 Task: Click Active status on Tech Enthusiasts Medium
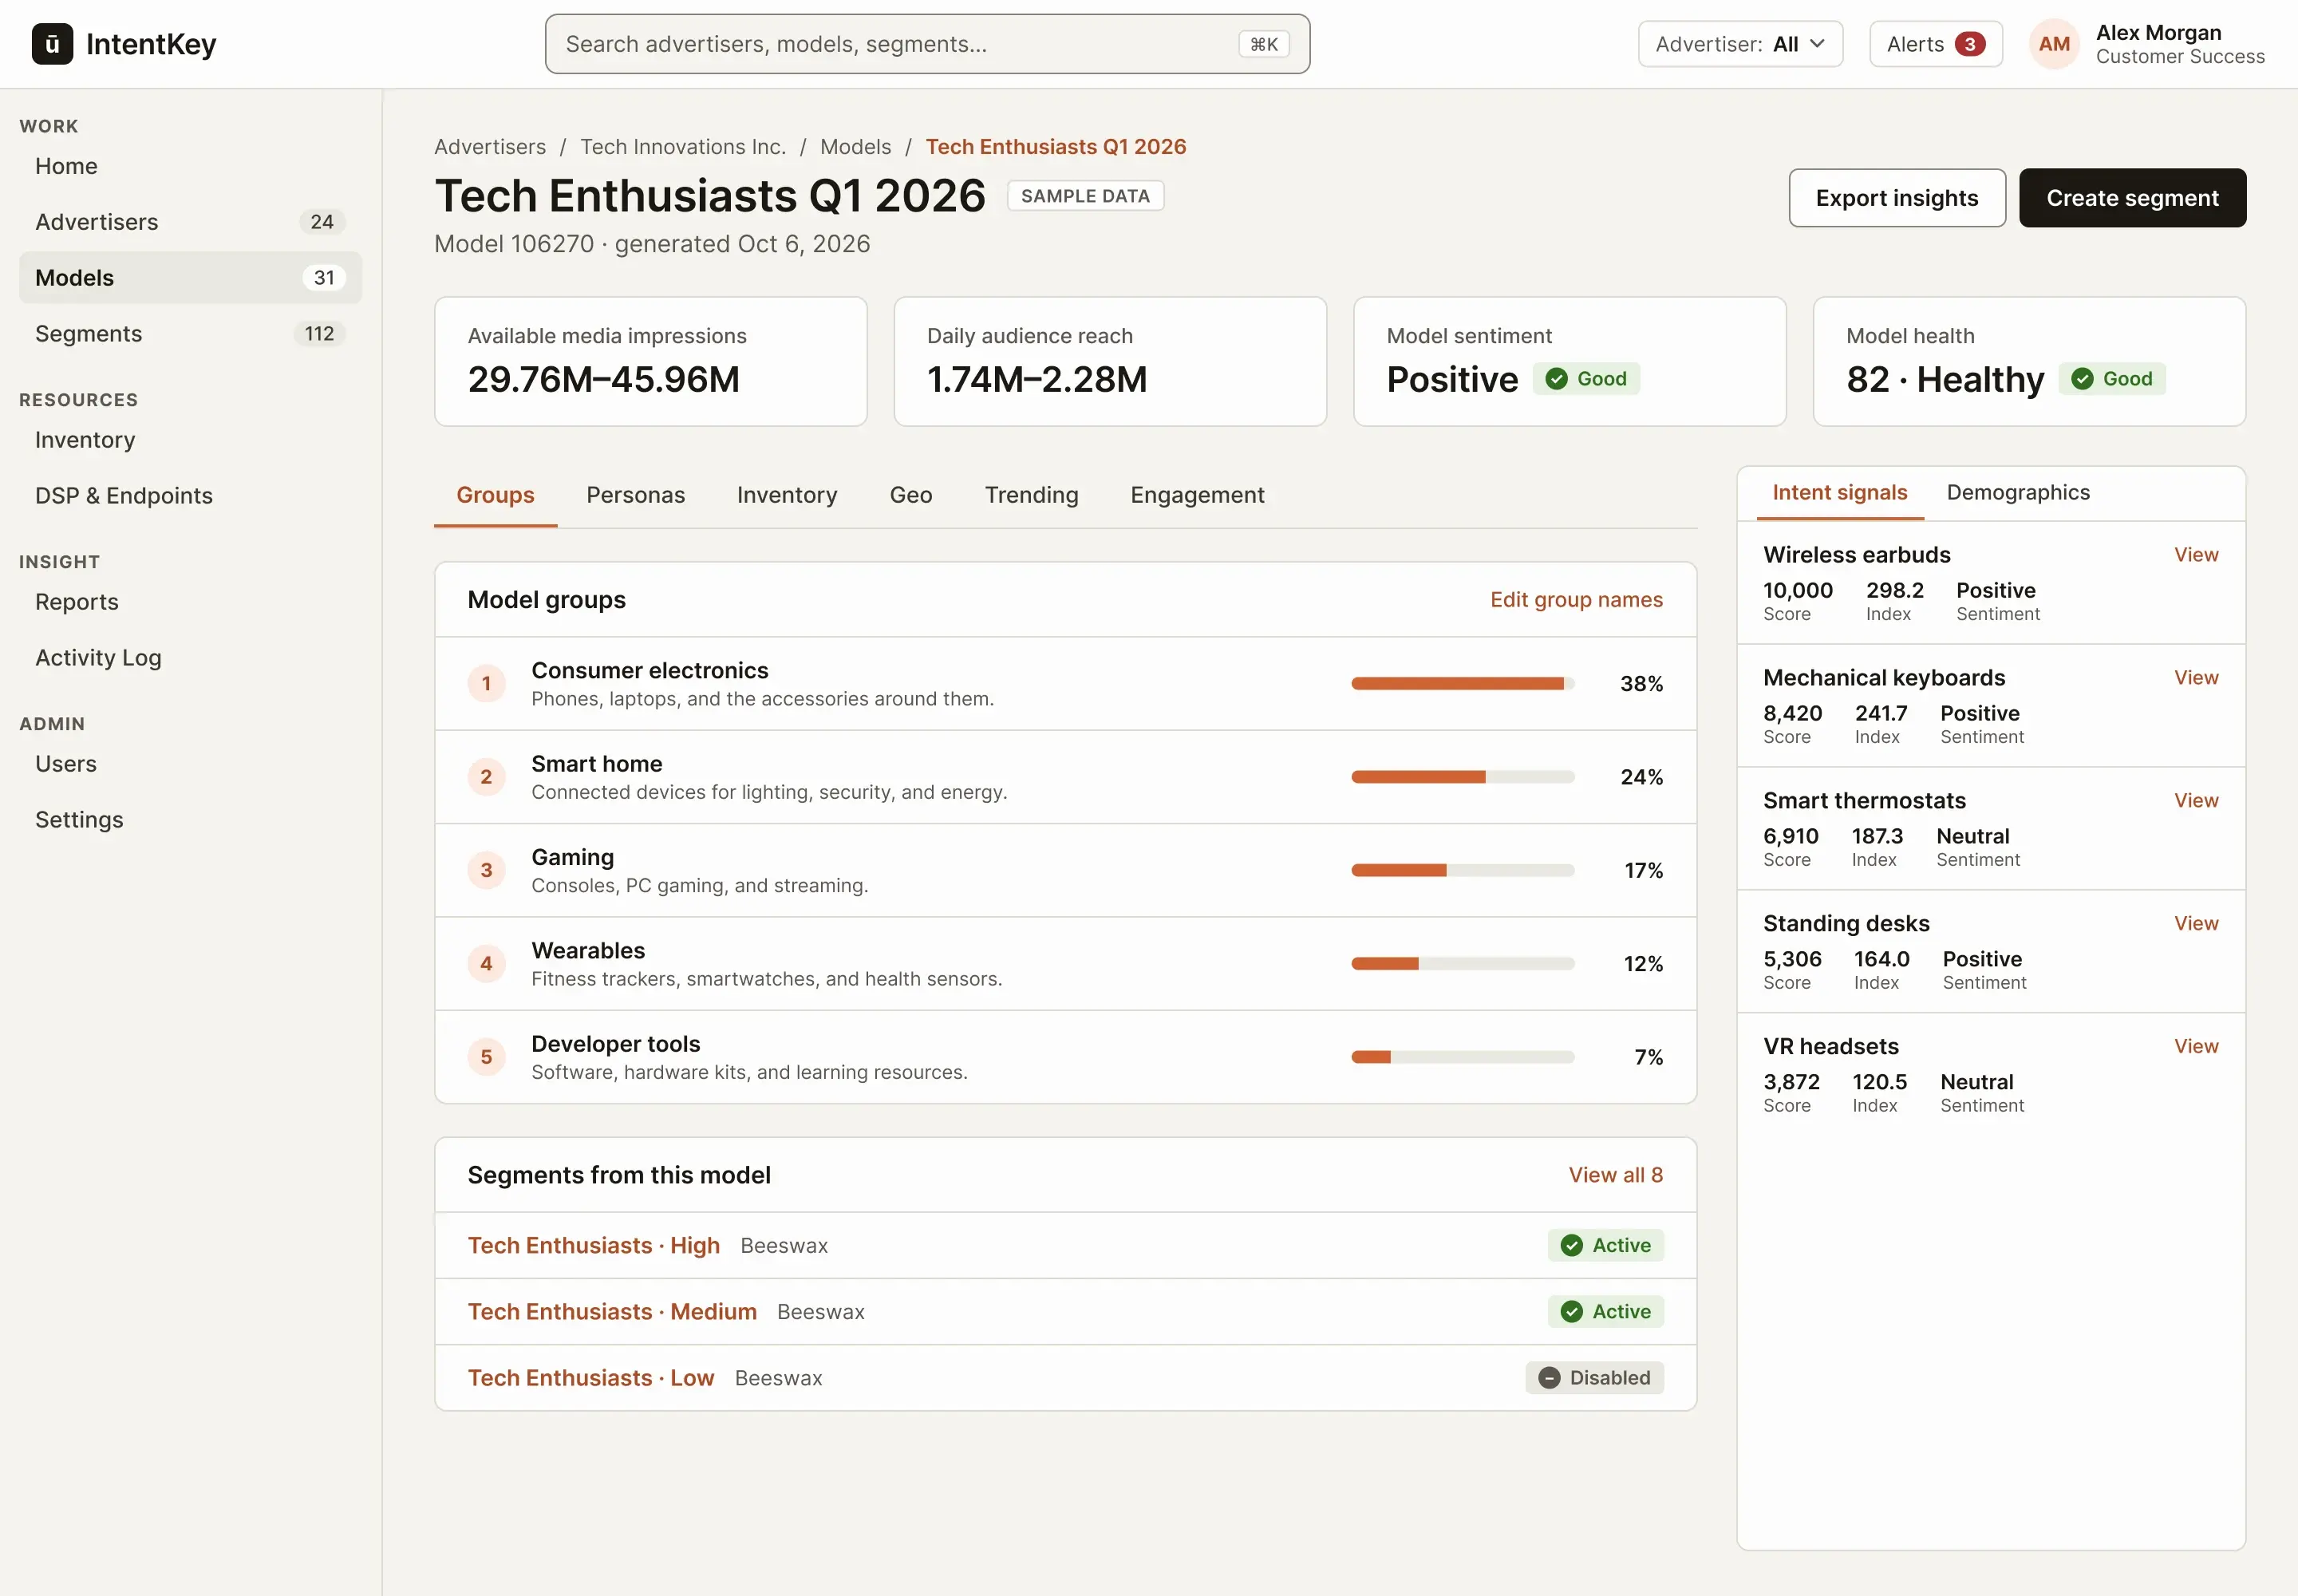(x=1605, y=1312)
